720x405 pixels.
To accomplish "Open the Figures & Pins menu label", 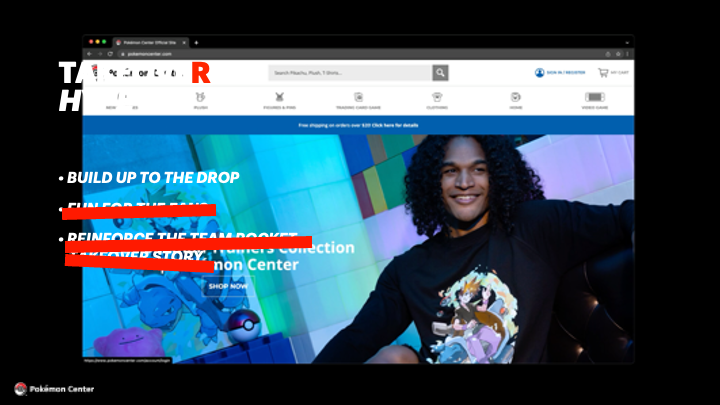I will tap(280, 107).
